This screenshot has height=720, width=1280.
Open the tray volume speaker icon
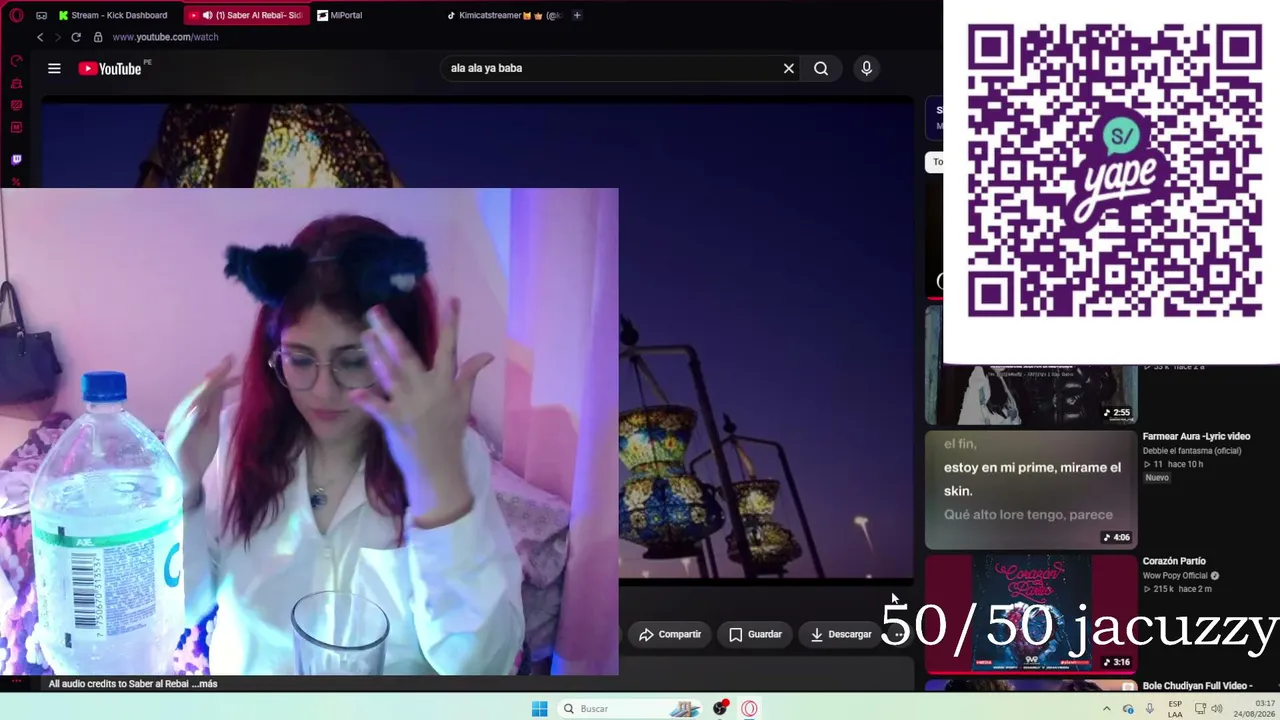pos(1217,708)
